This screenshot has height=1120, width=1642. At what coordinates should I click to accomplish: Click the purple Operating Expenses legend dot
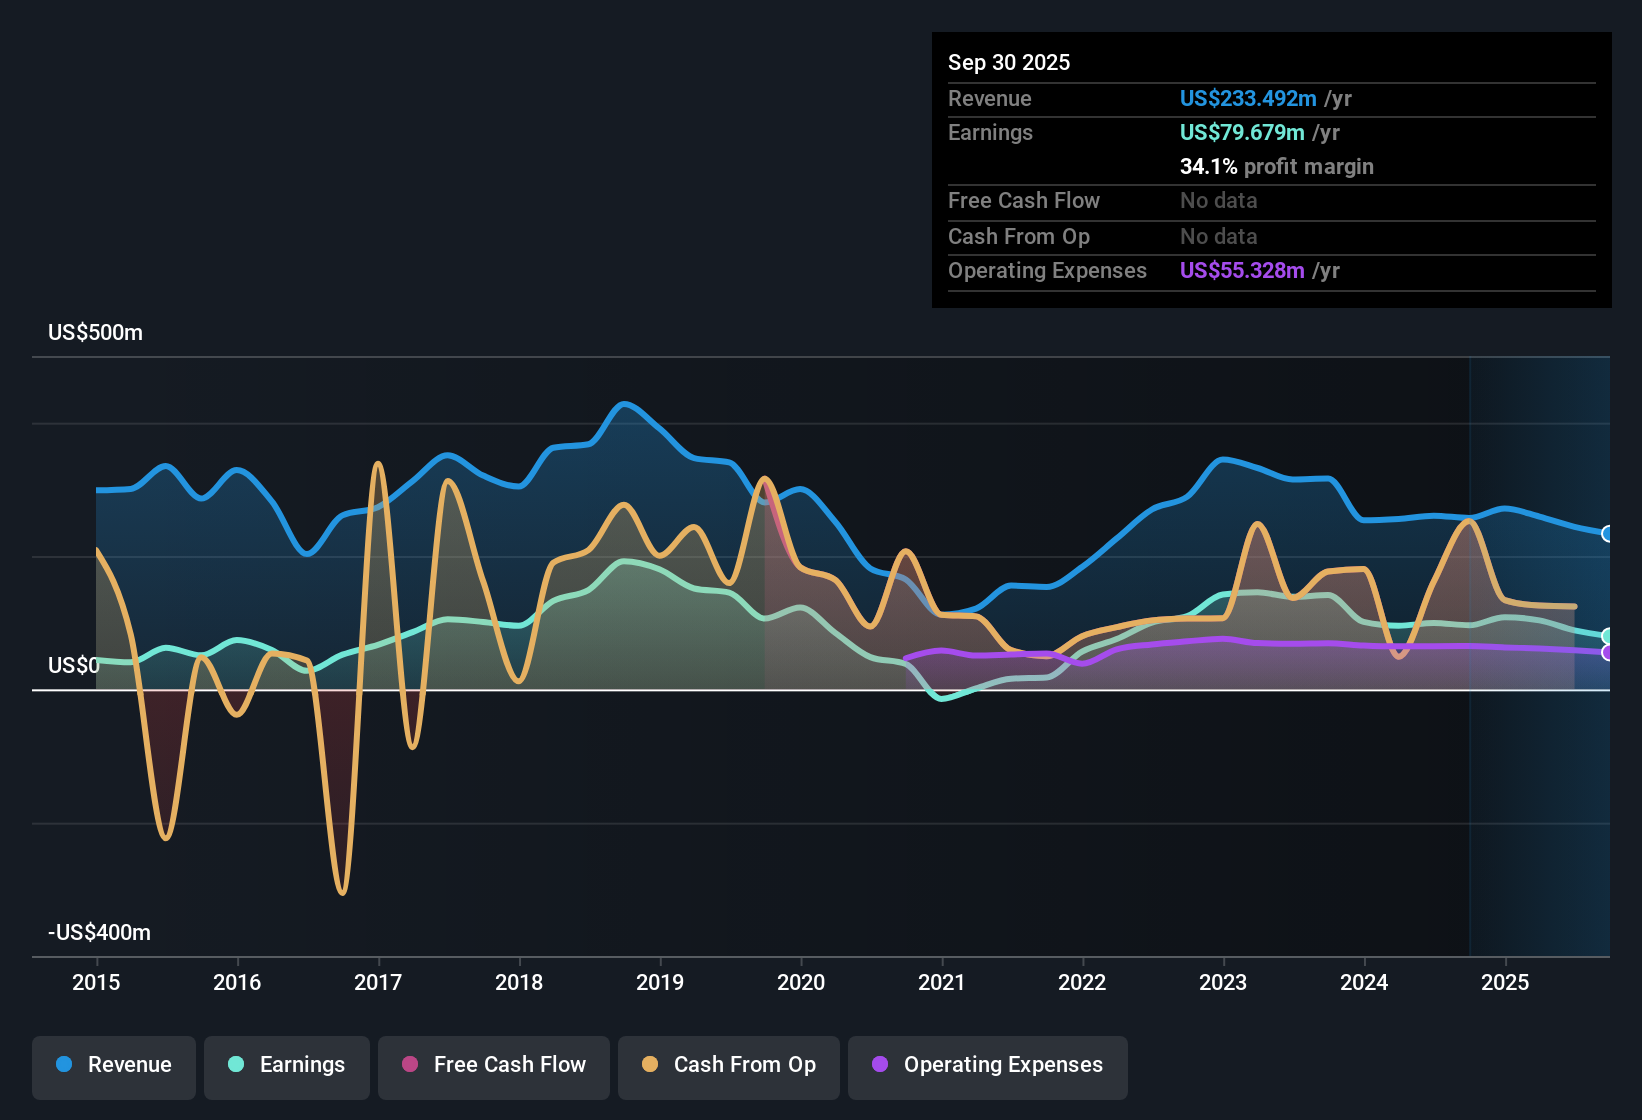(880, 1065)
